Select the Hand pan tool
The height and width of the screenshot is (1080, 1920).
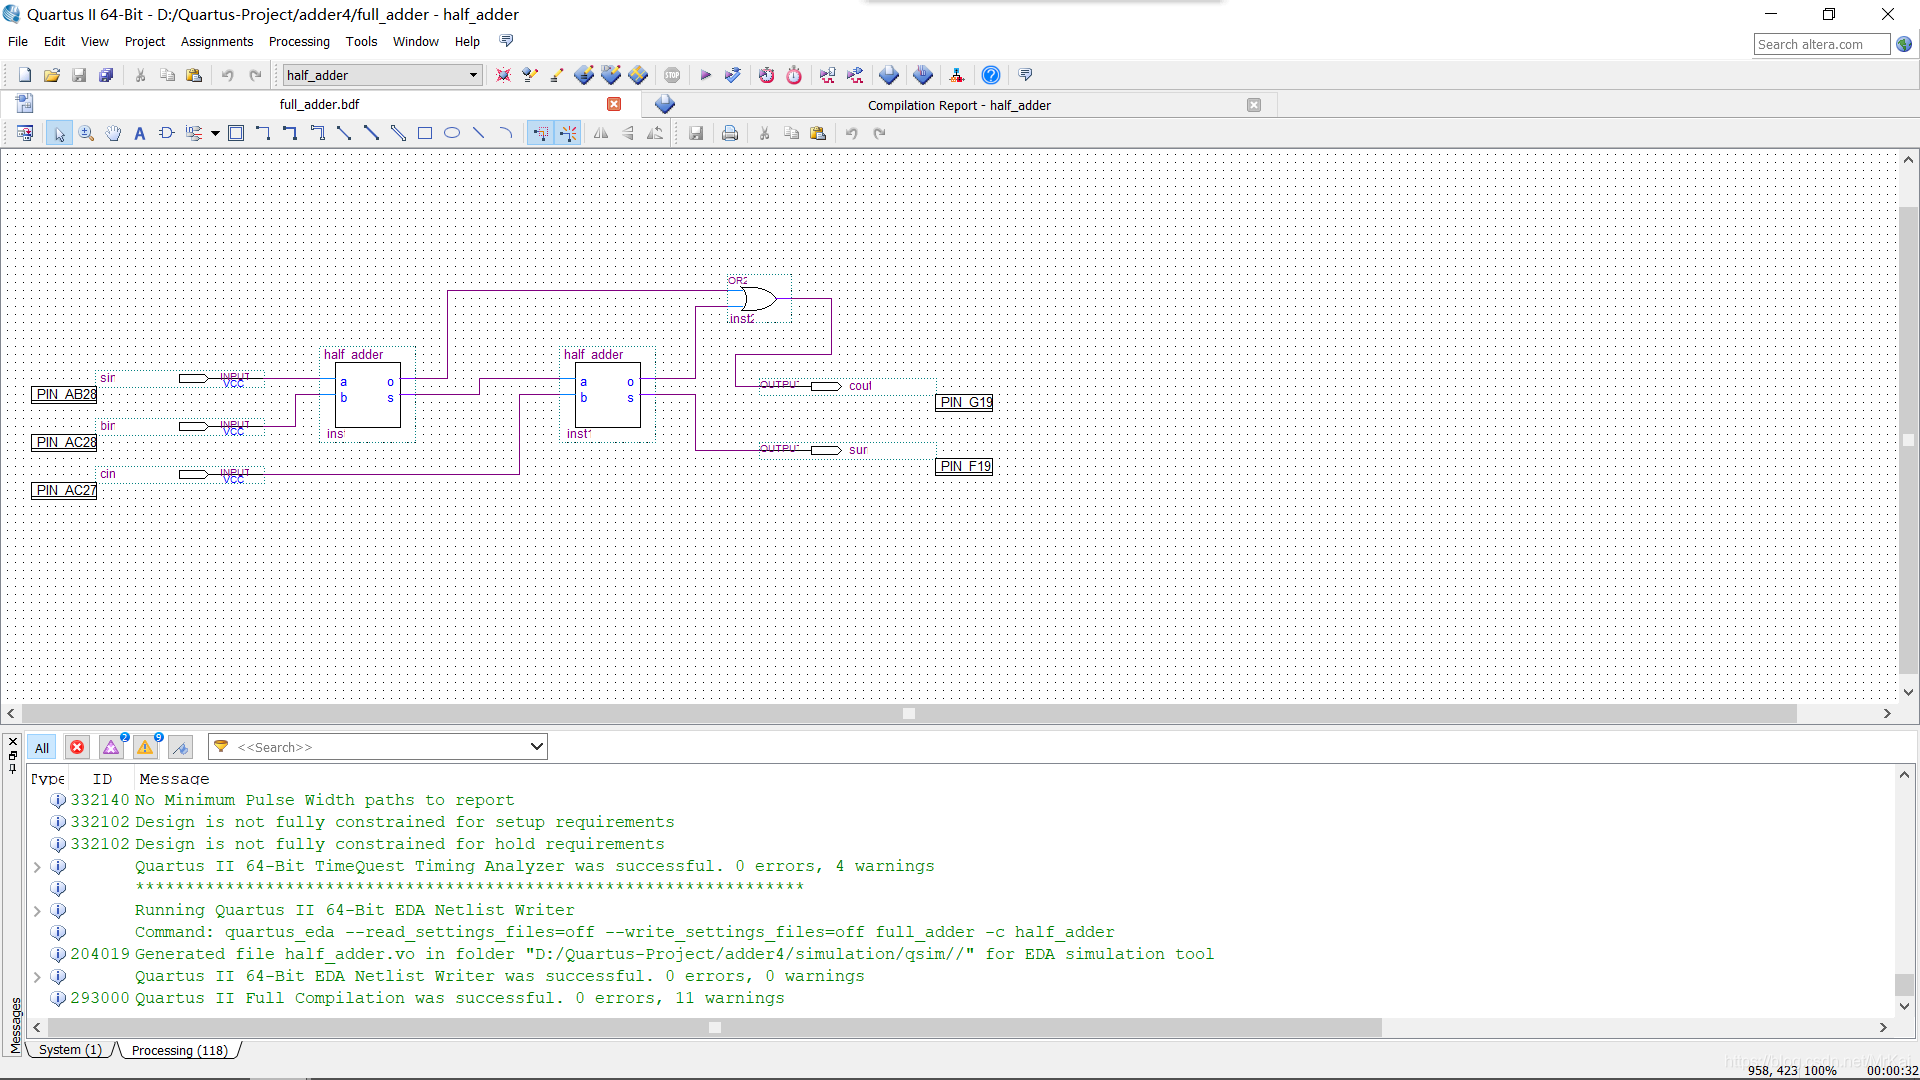113,133
